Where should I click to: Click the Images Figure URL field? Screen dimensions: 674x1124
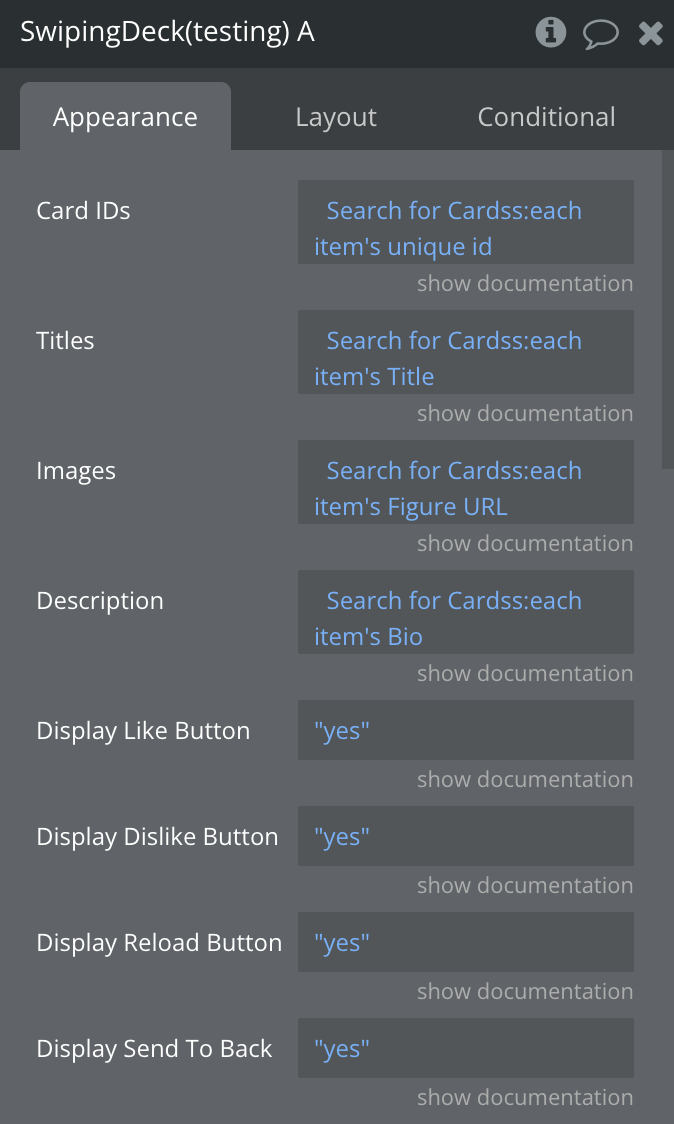(x=465, y=482)
